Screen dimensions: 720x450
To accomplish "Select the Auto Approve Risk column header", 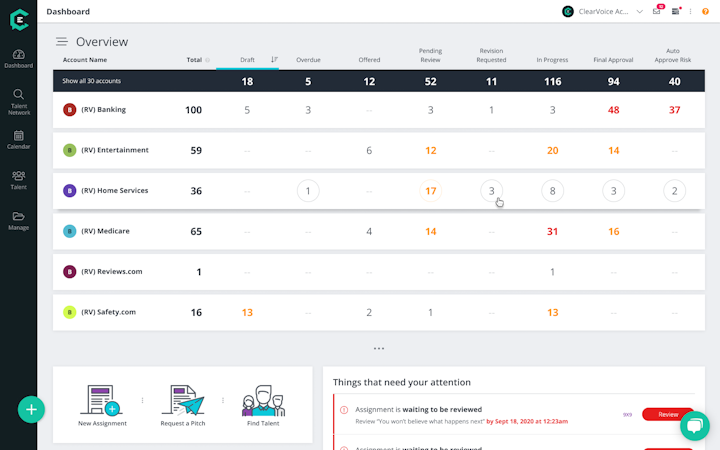I will click(x=673, y=55).
